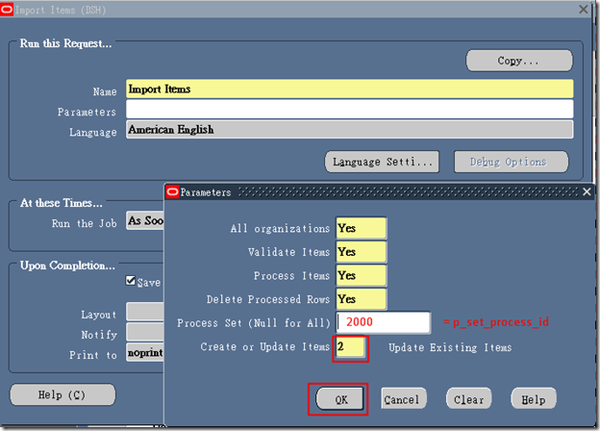Click the Process Items field

361,276
